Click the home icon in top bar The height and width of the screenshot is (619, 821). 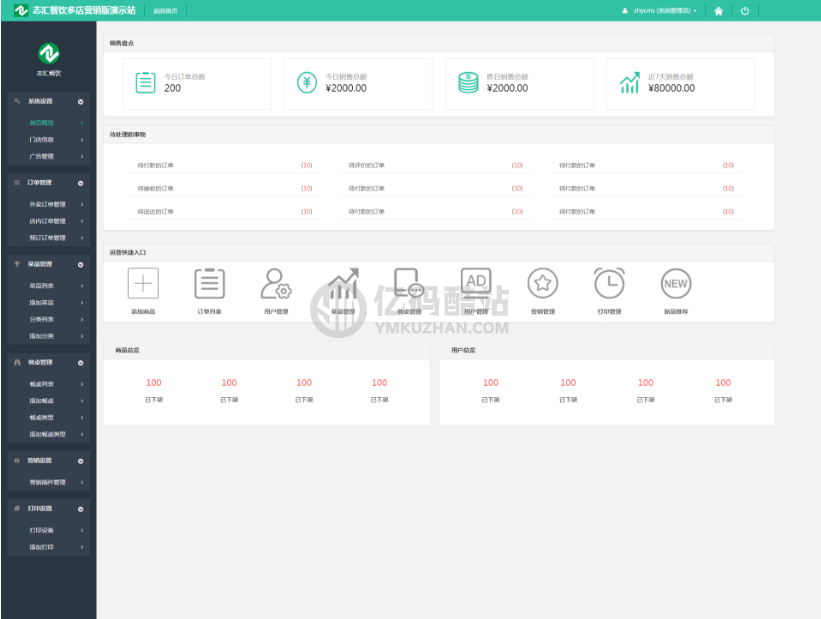[x=718, y=11]
